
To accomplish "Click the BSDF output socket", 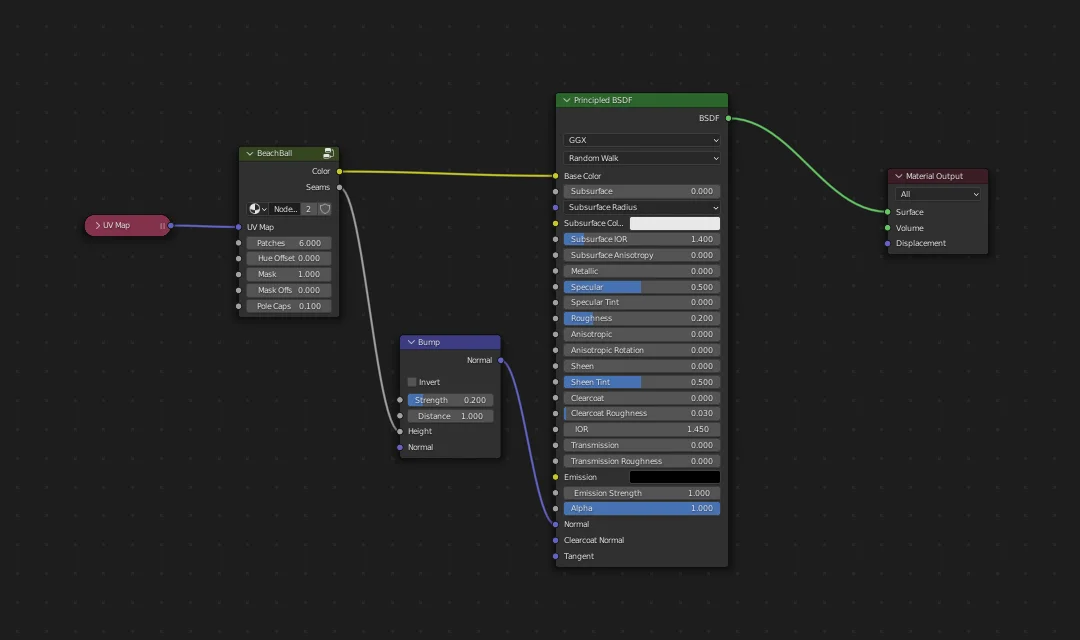I will coord(728,119).
